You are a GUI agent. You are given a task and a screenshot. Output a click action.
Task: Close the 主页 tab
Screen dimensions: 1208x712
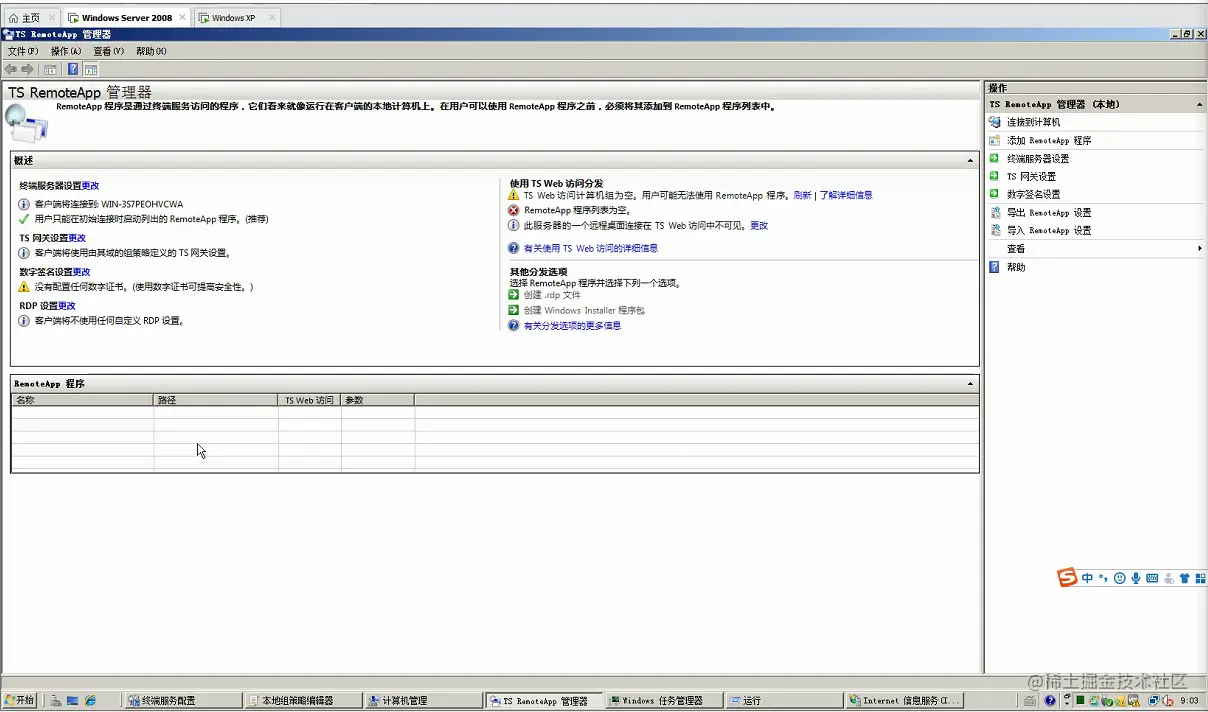coord(52,18)
